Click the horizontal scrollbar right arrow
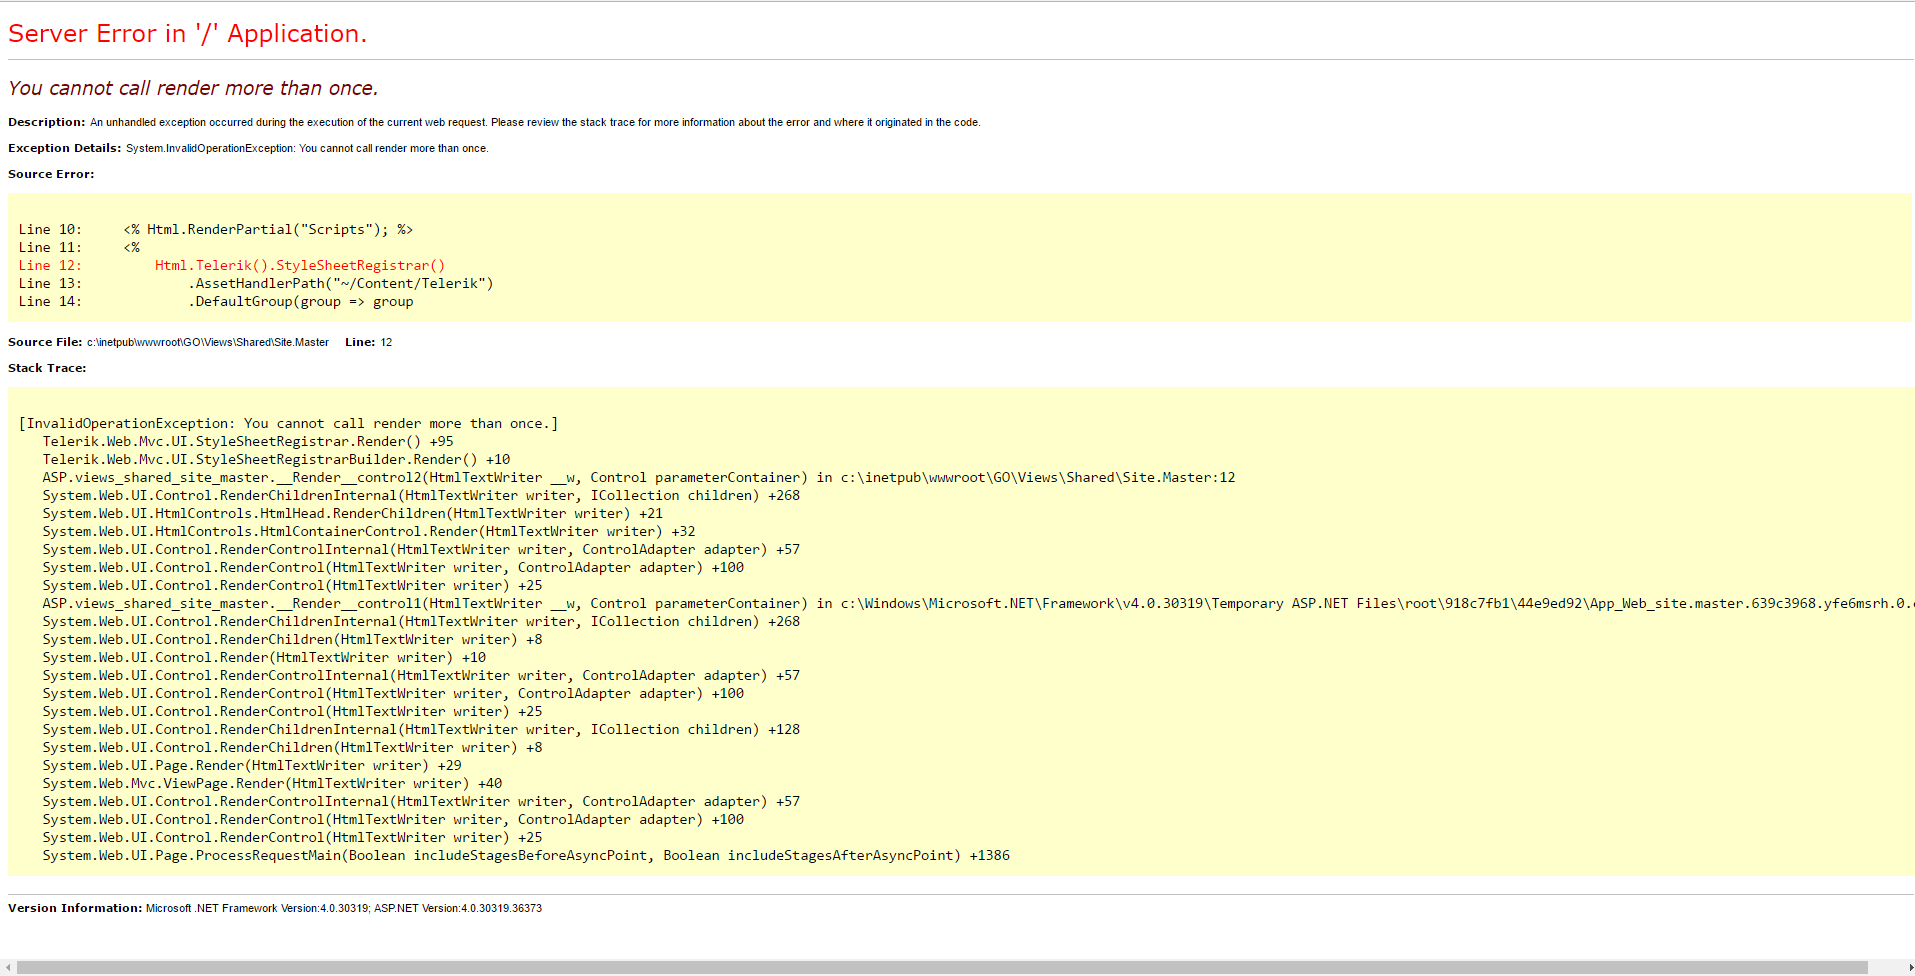This screenshot has width=1915, height=976. [x=1909, y=967]
